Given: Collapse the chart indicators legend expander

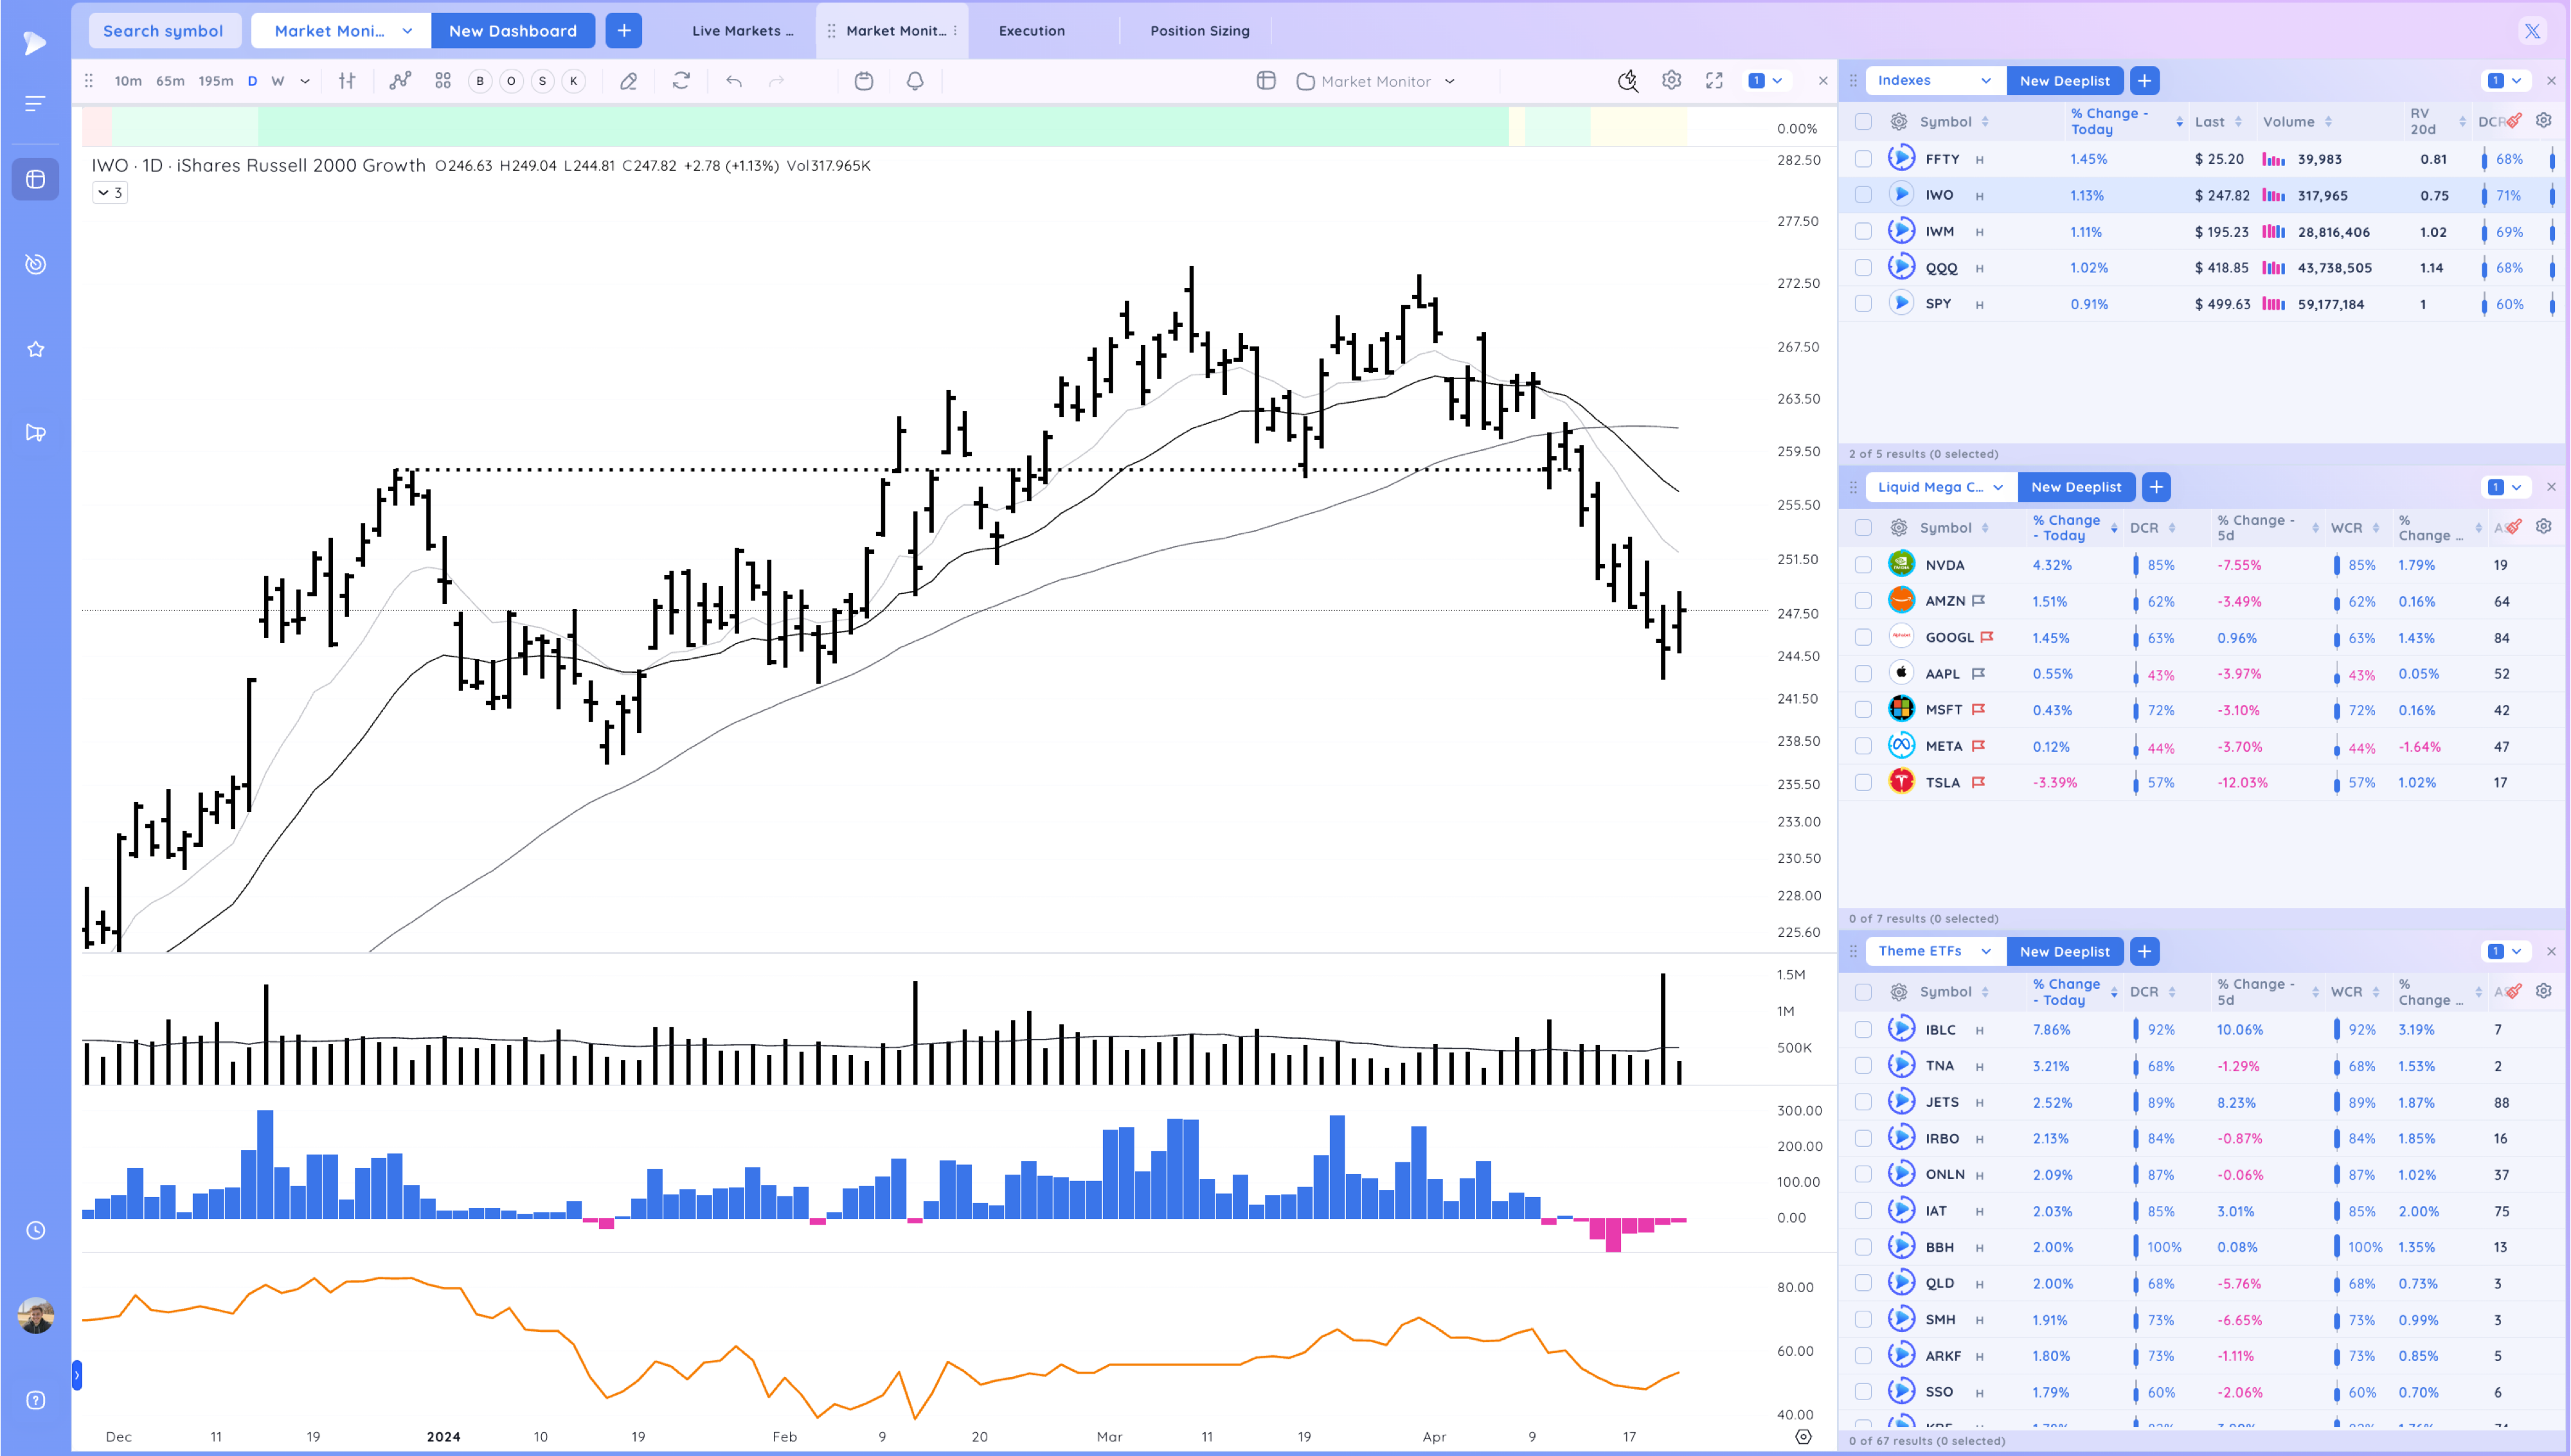Looking at the screenshot, I should pos(110,192).
